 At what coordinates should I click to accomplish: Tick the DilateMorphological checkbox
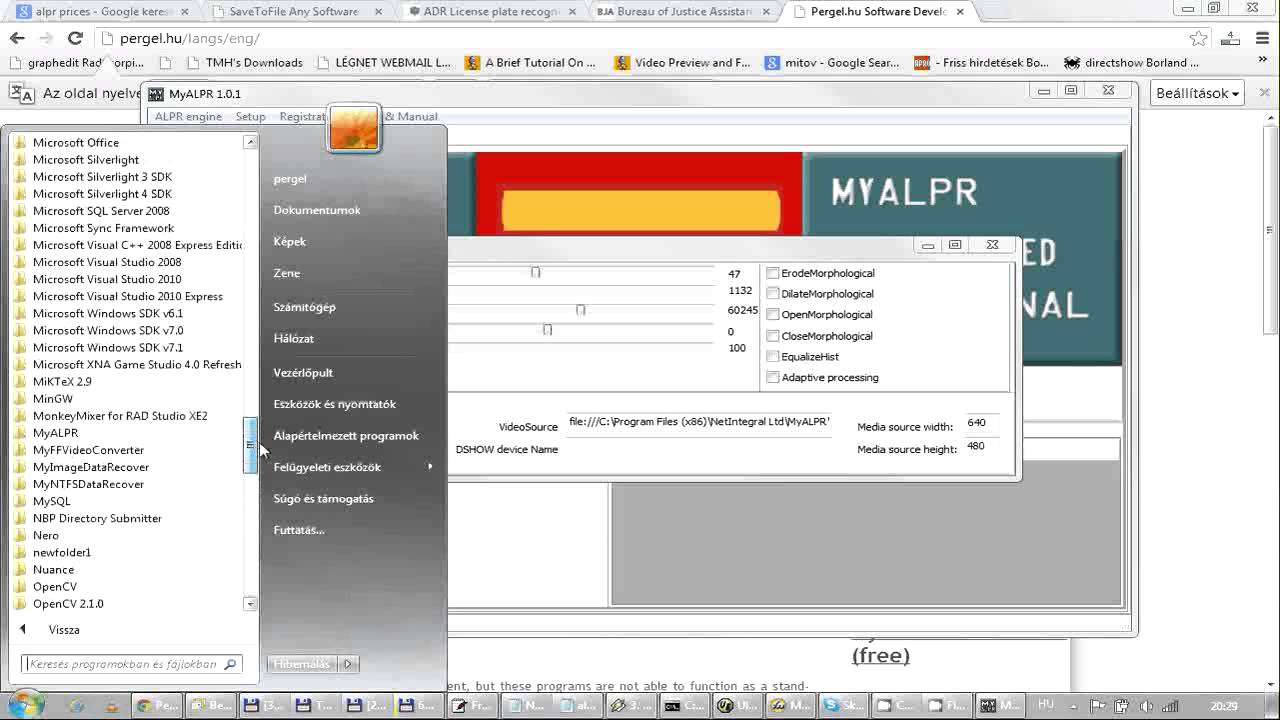[773, 294]
